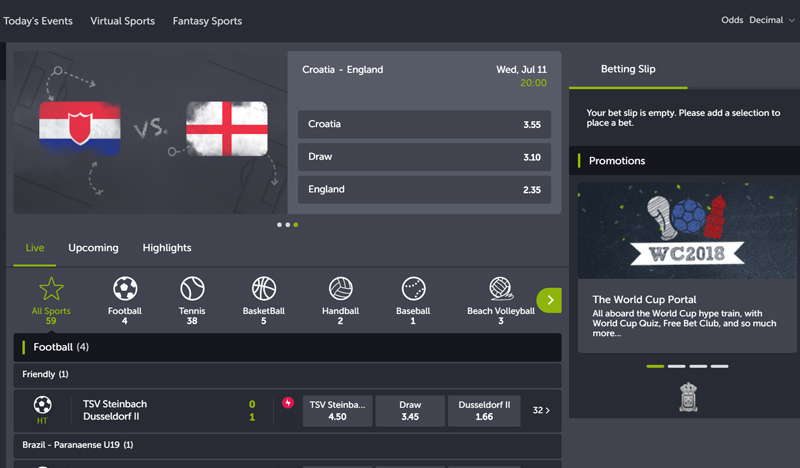This screenshot has width=800, height=468.
Task: Pick the Tennis sport icon
Action: (x=192, y=290)
